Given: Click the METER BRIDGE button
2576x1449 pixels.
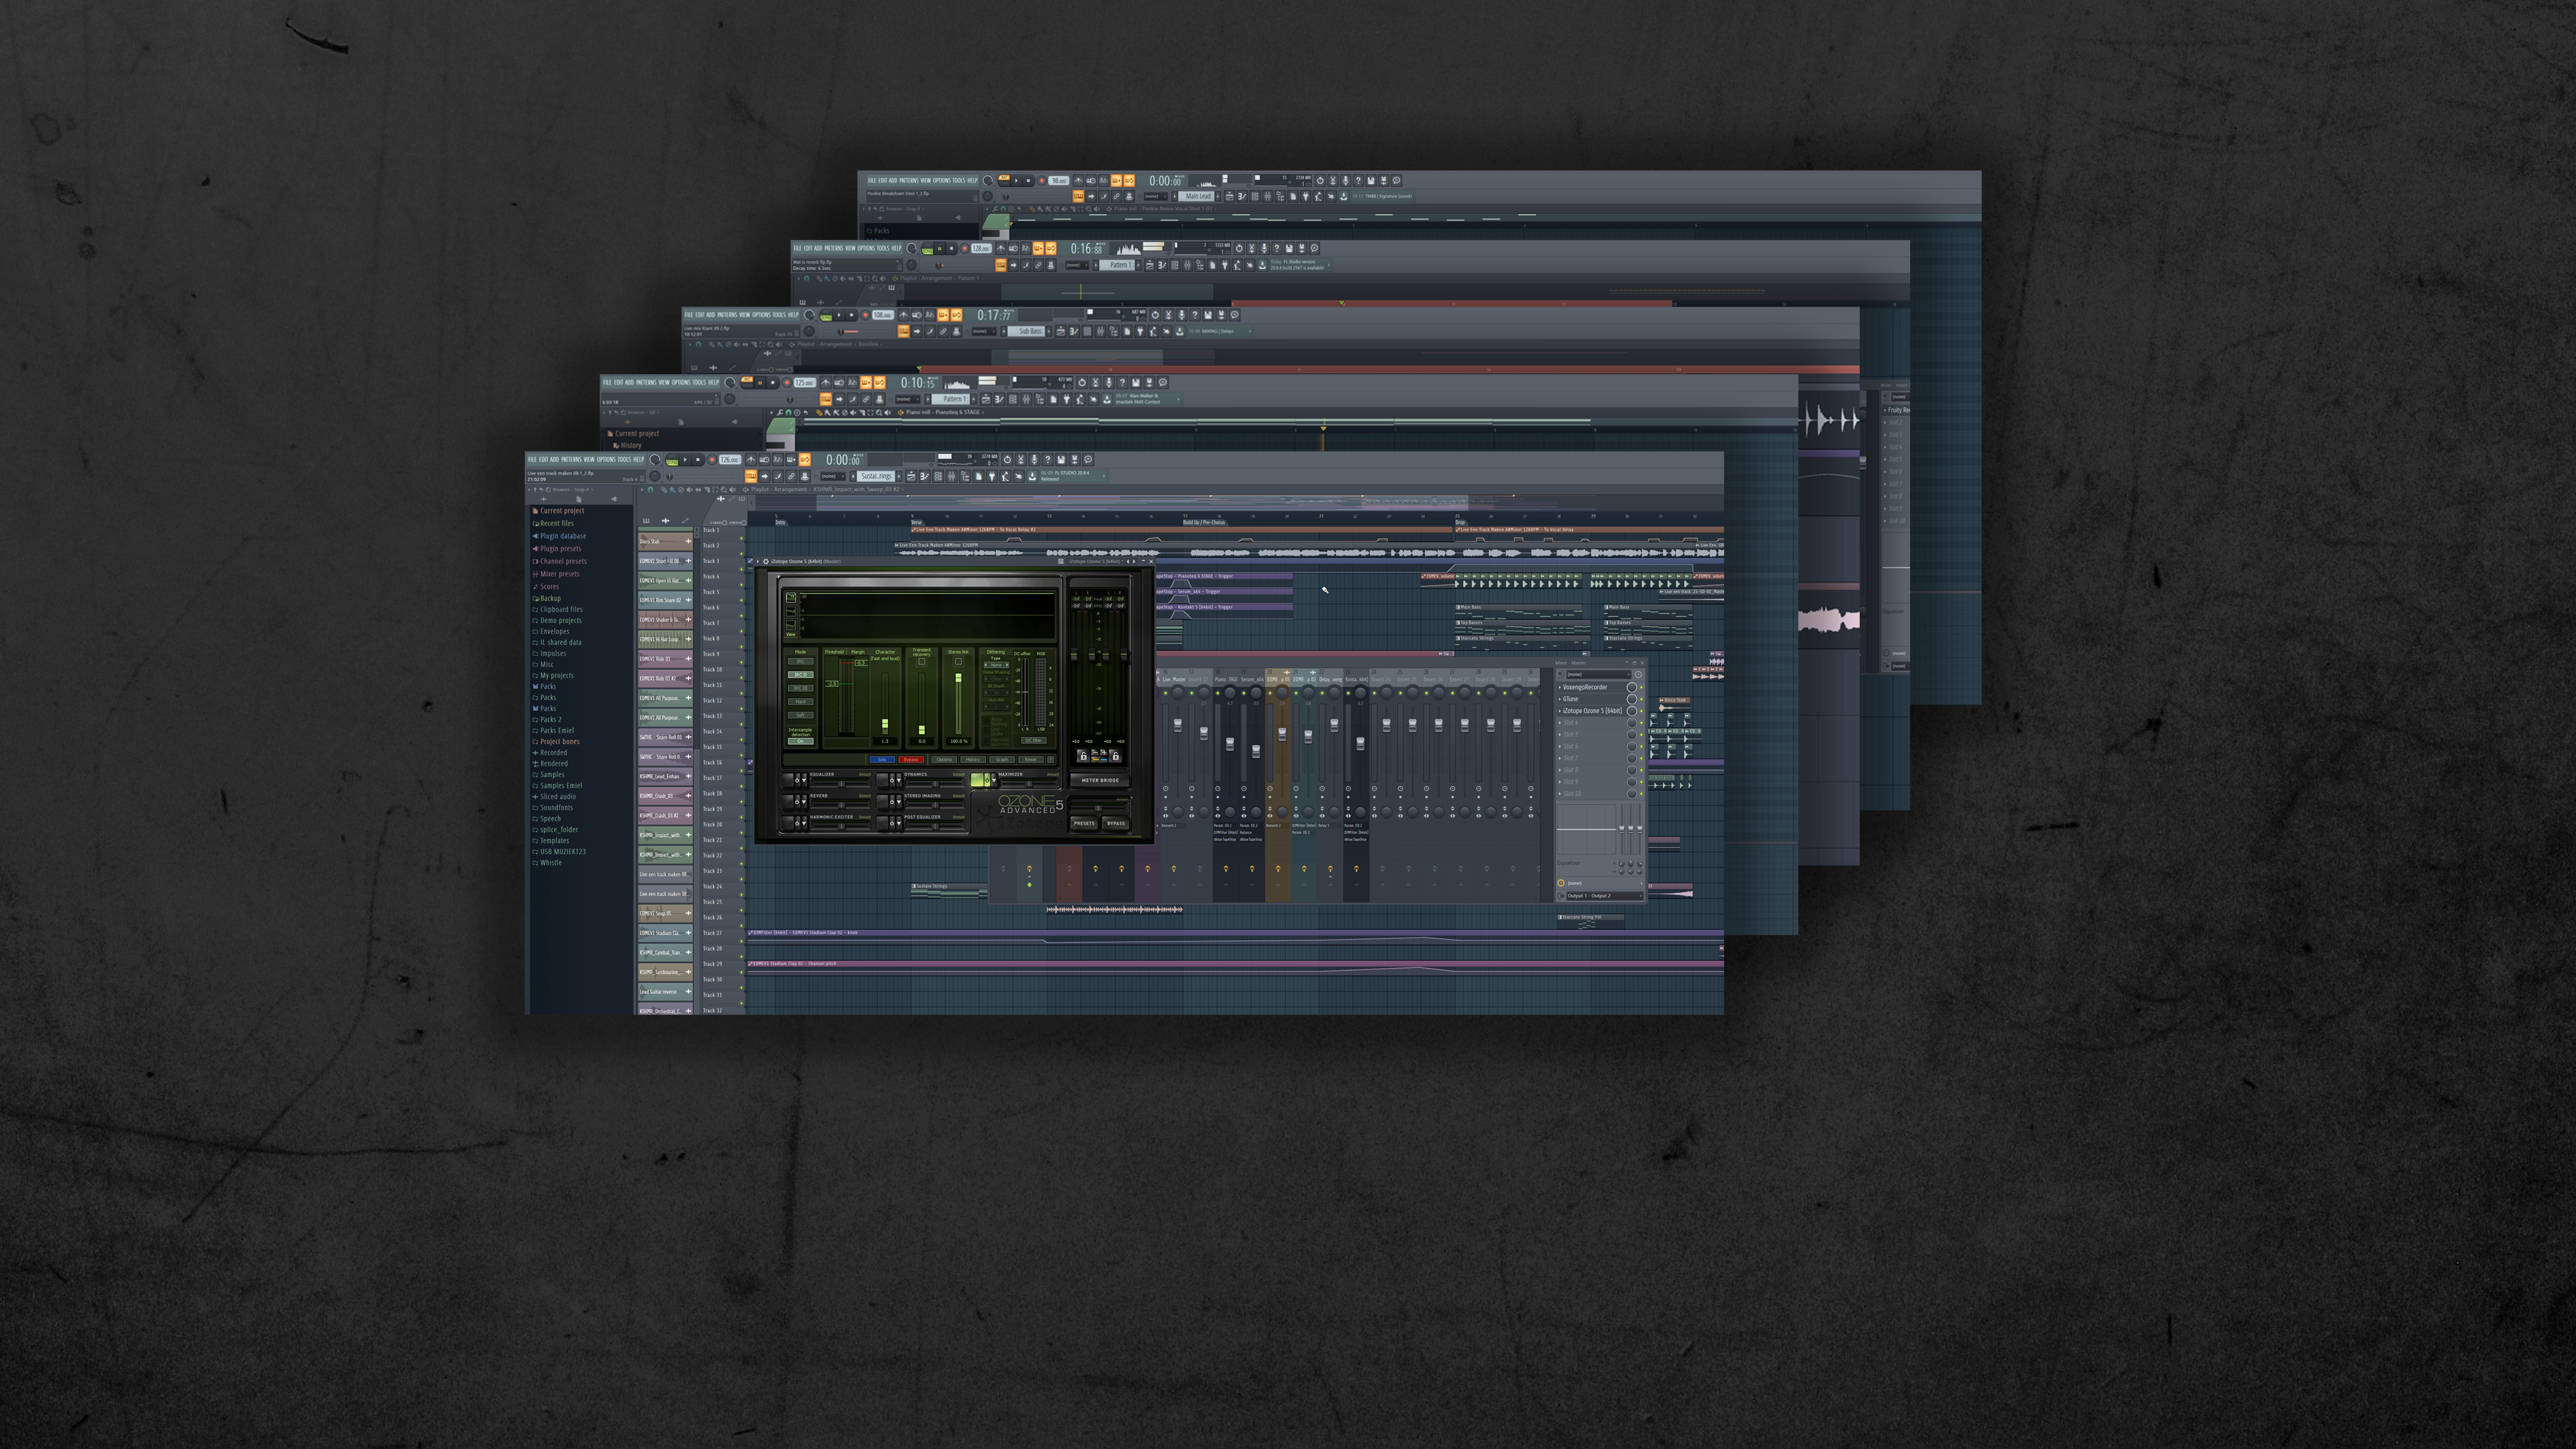Looking at the screenshot, I should [x=1100, y=781].
